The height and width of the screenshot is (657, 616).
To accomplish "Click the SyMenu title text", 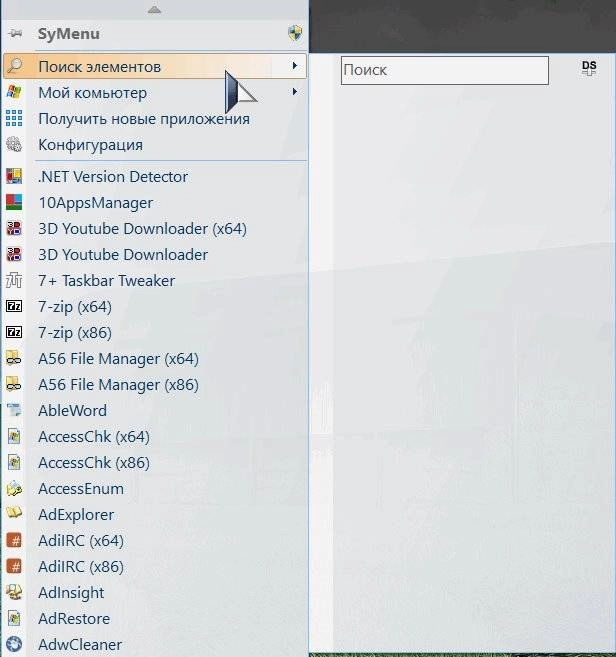I will click(x=69, y=34).
